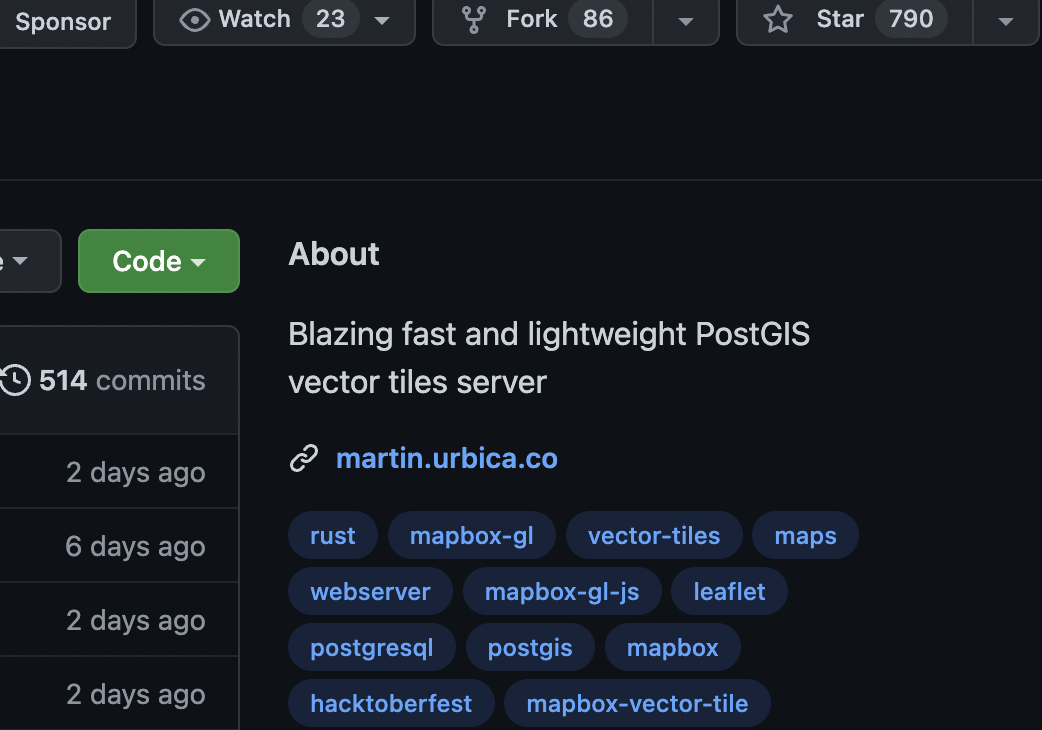Image resolution: width=1042 pixels, height=730 pixels.
Task: Click the Sponsor button
Action: pyautogui.click(x=62, y=21)
